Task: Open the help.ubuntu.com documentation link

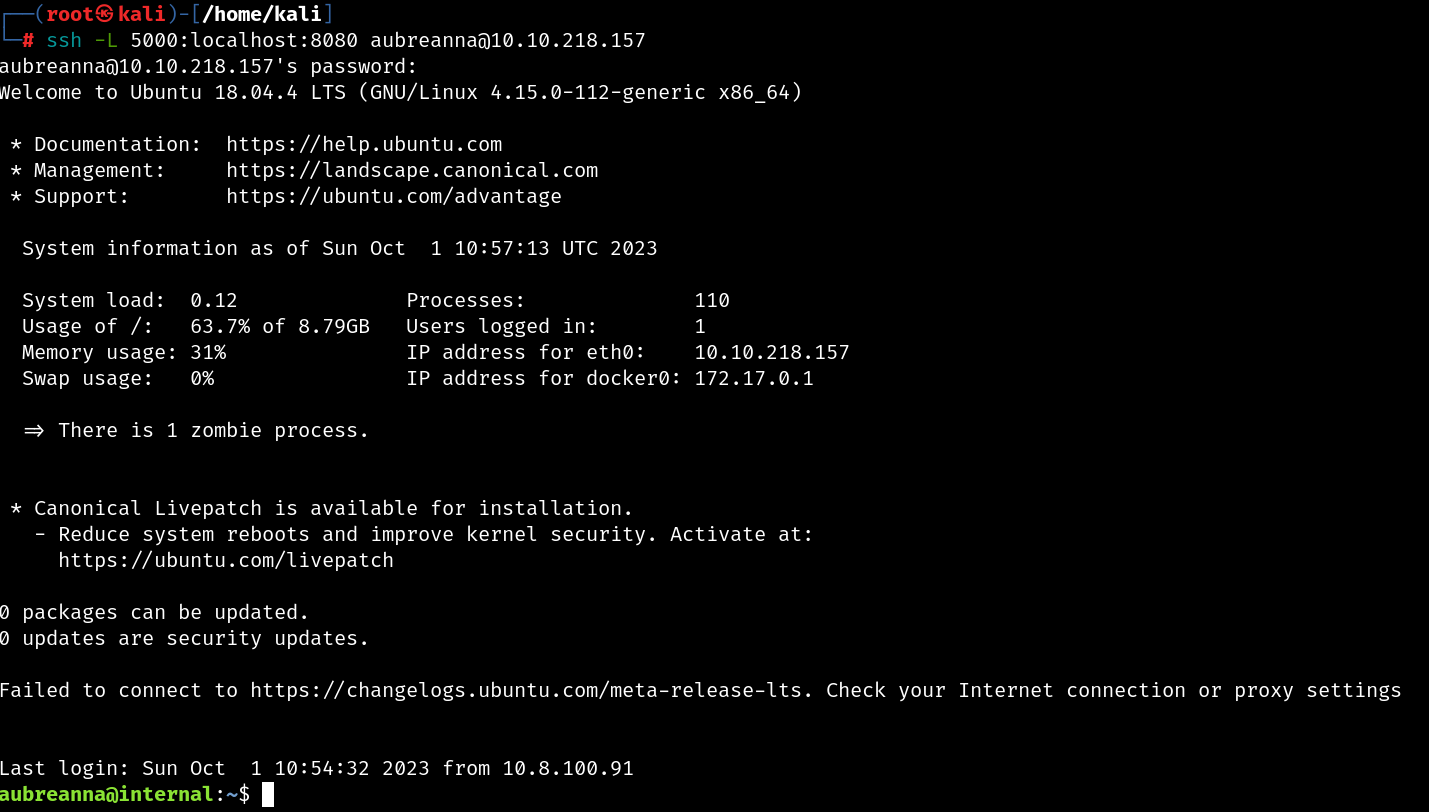Action: tap(364, 145)
